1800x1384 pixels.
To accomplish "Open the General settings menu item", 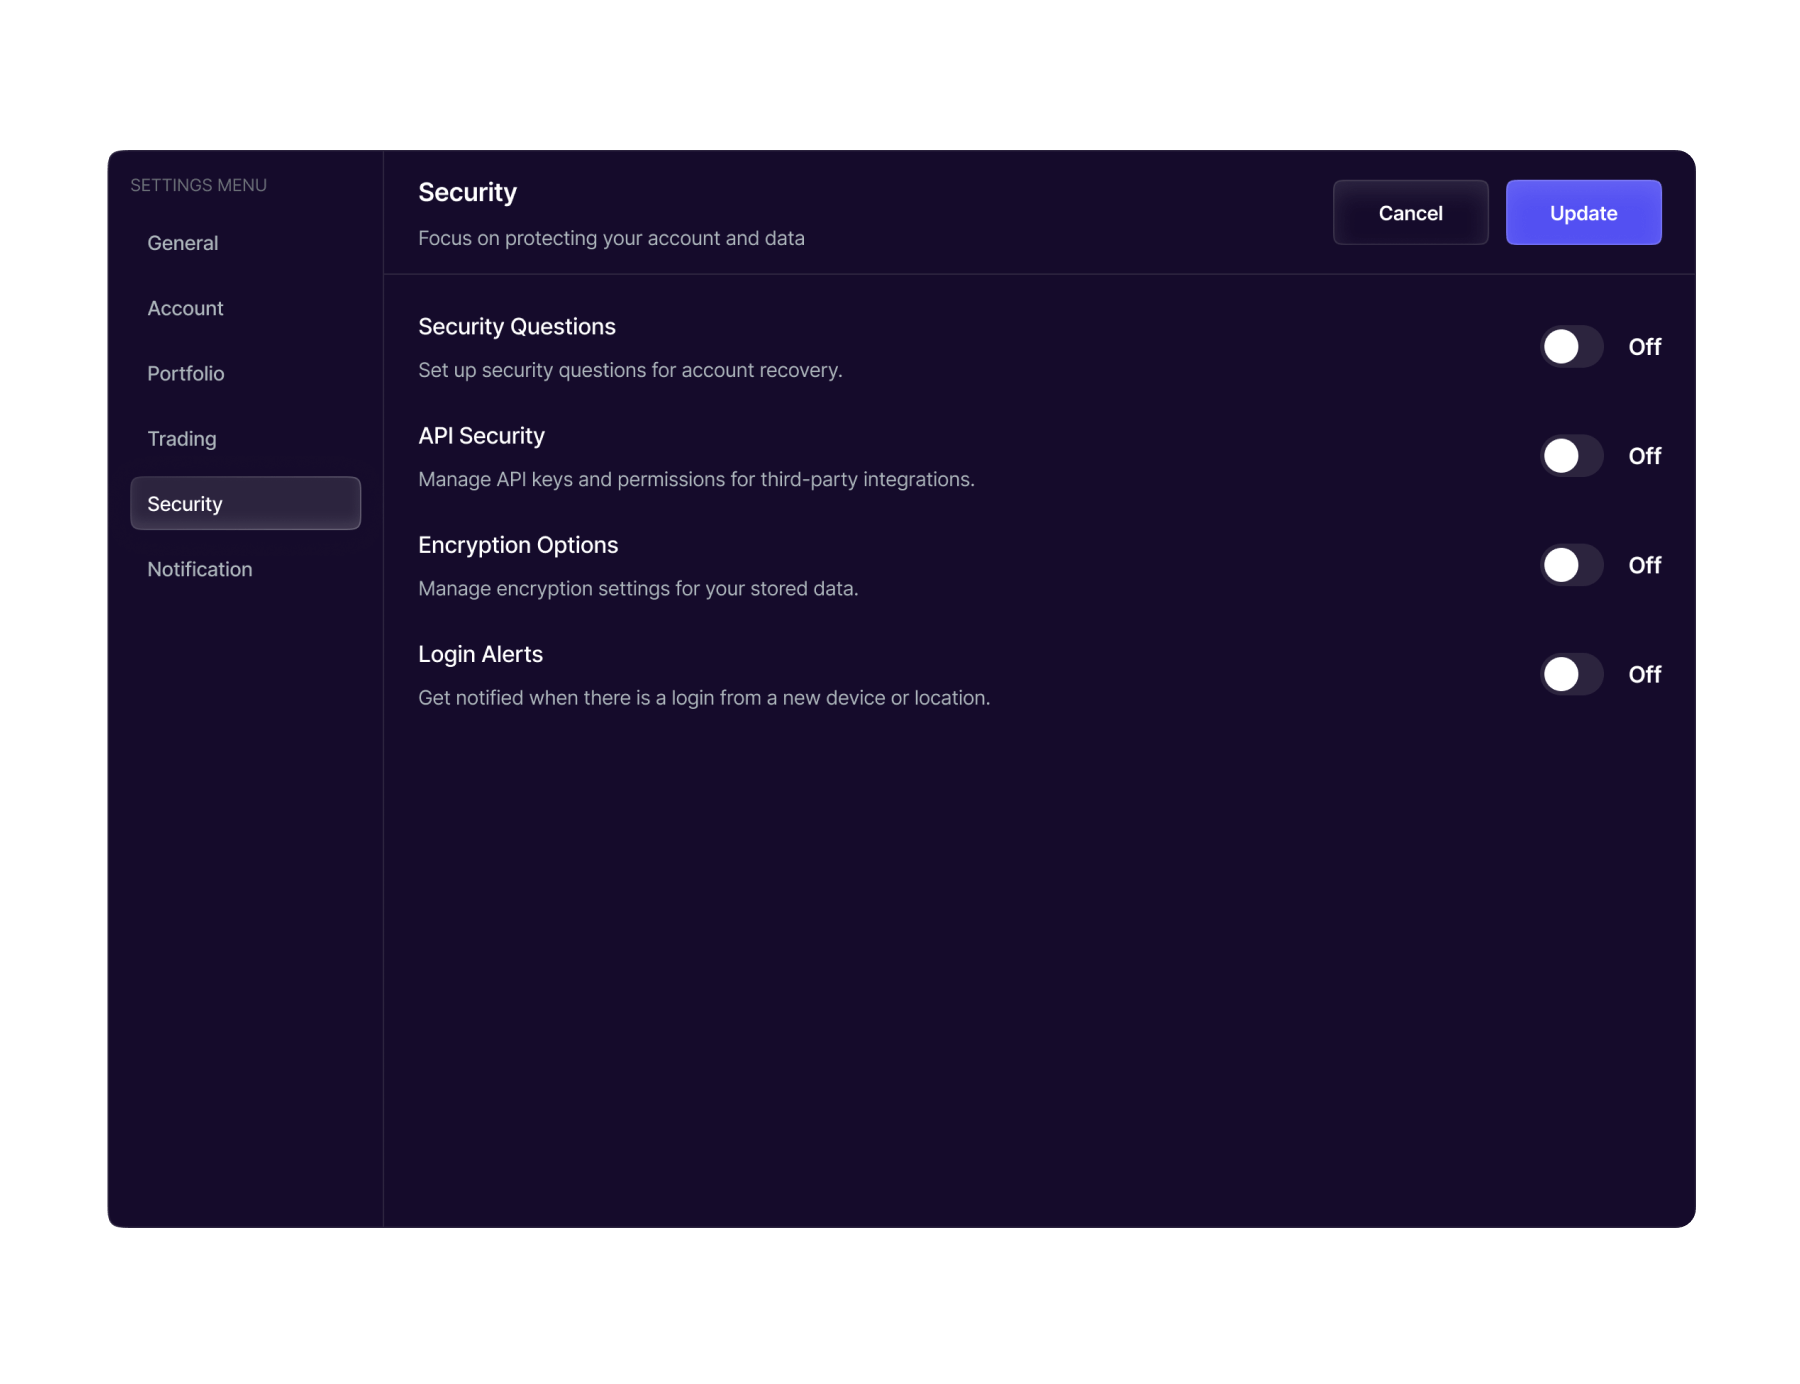I will click(x=183, y=243).
